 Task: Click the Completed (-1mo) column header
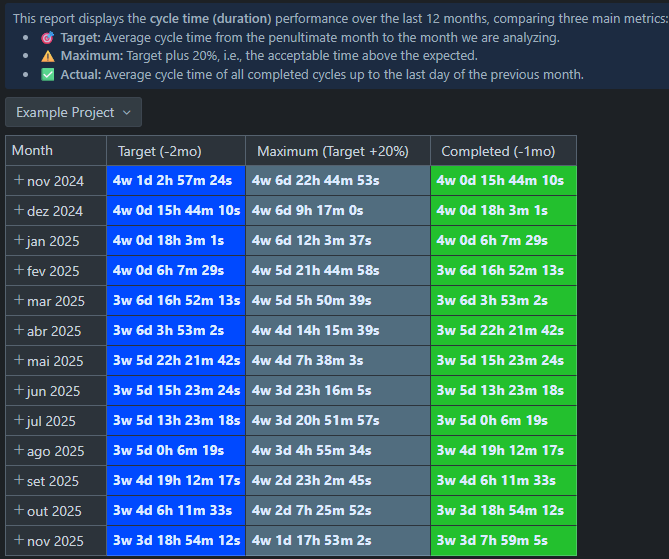point(497,151)
